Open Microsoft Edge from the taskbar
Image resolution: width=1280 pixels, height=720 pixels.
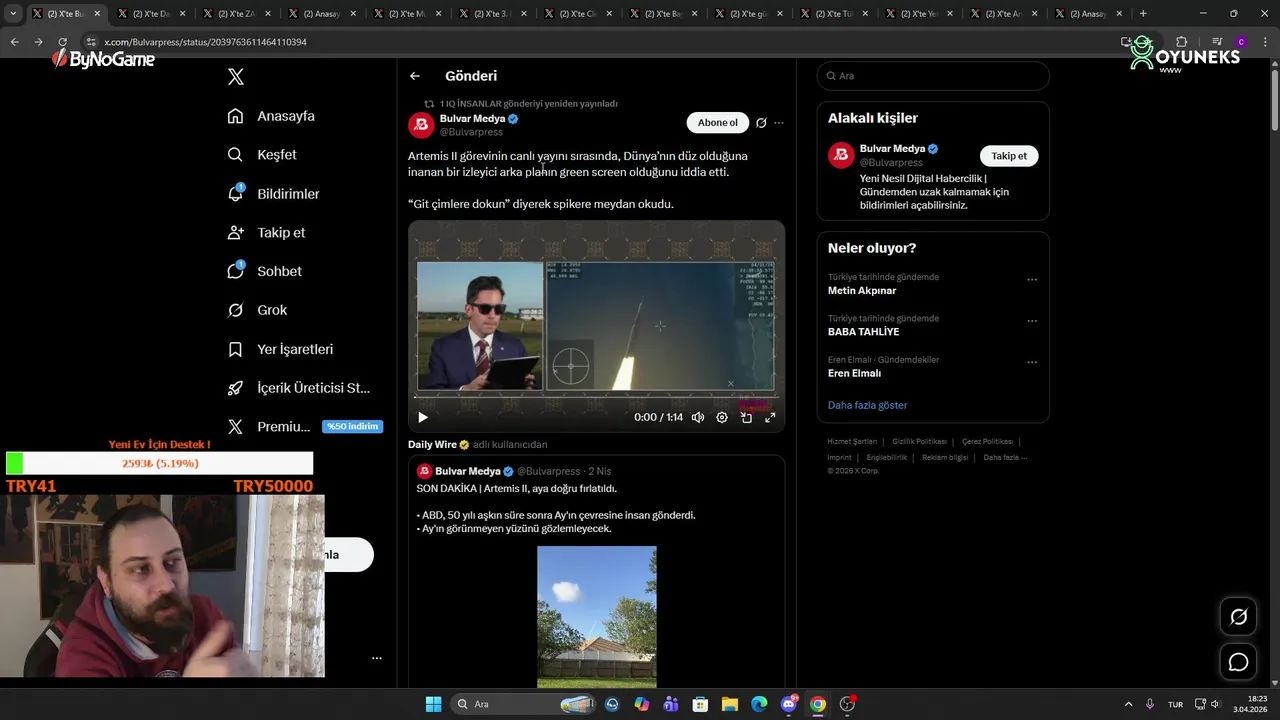[x=759, y=704]
